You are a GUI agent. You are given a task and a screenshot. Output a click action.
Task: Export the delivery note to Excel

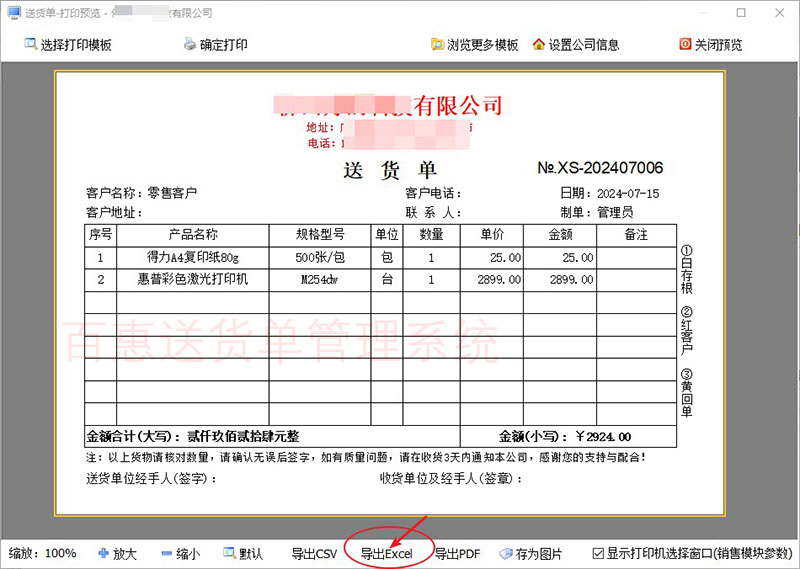(x=386, y=554)
